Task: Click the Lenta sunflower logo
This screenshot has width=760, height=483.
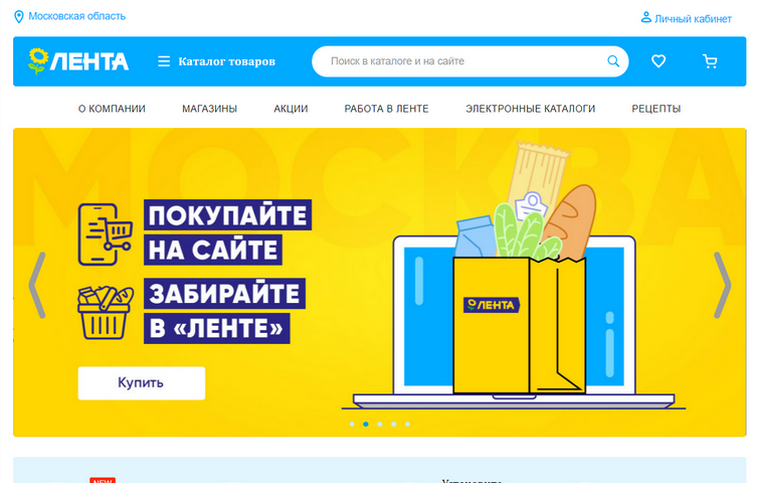Action: tap(79, 61)
